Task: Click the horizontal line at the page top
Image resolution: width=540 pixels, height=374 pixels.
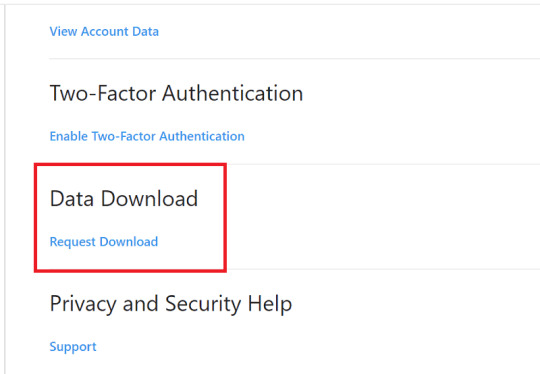Action: click(270, 4)
